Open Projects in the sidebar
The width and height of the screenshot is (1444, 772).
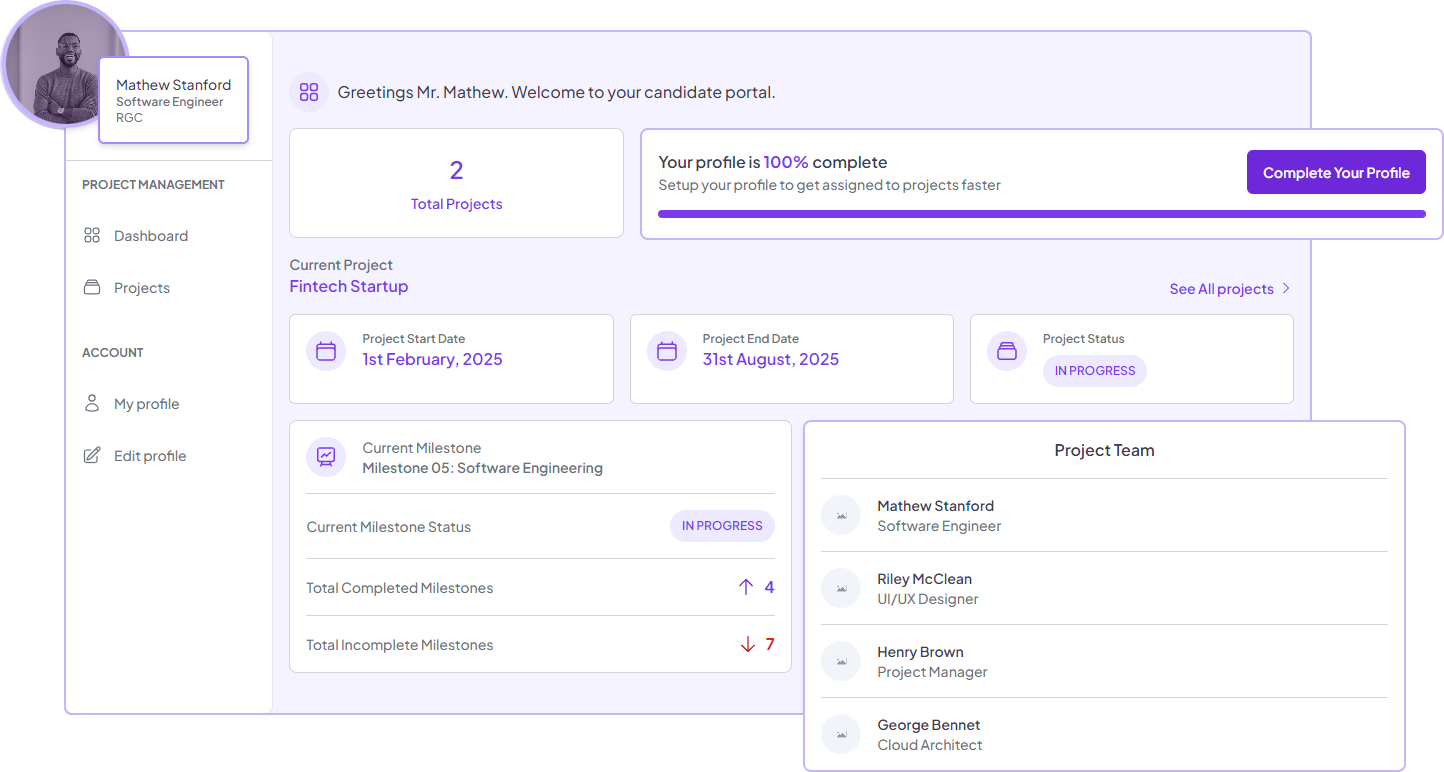tap(141, 288)
